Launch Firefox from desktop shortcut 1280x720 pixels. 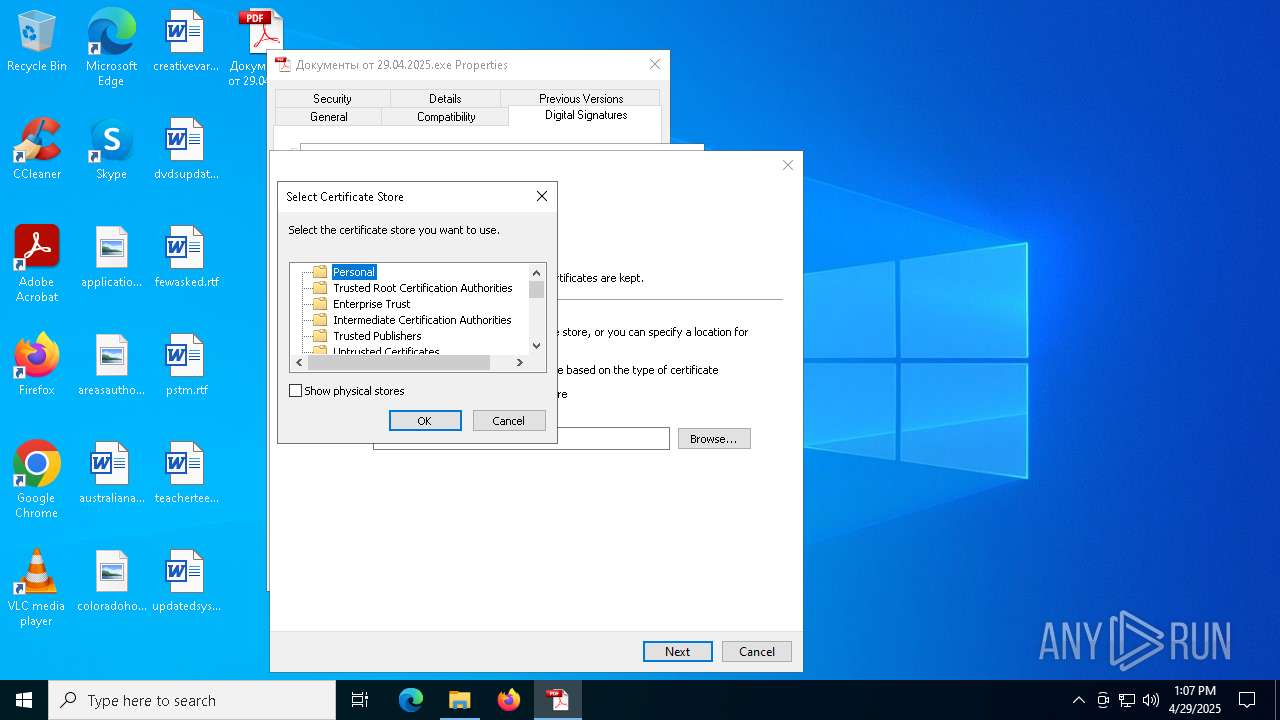pos(37,366)
